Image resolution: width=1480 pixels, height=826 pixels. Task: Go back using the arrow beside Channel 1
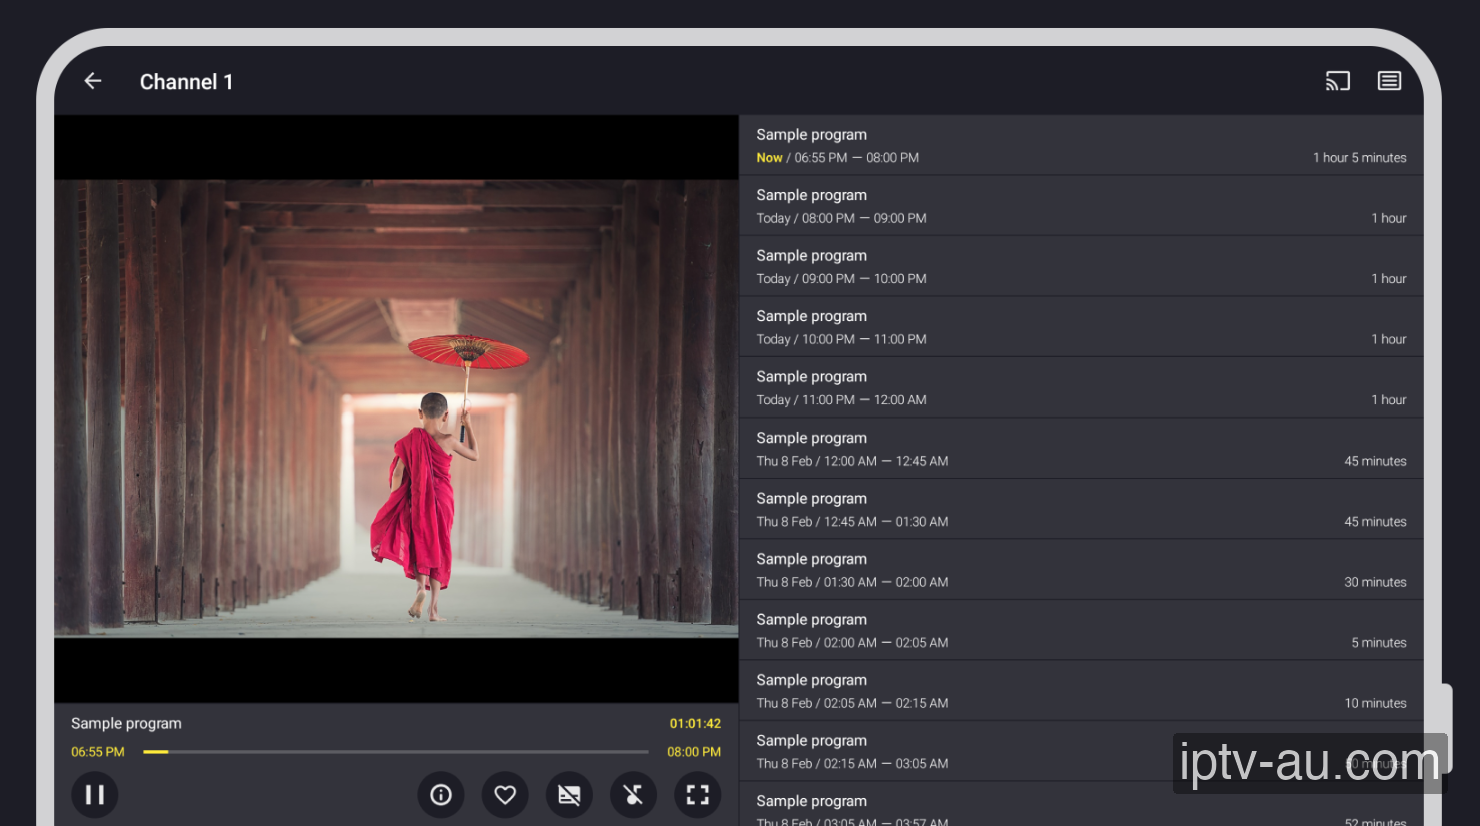click(93, 81)
